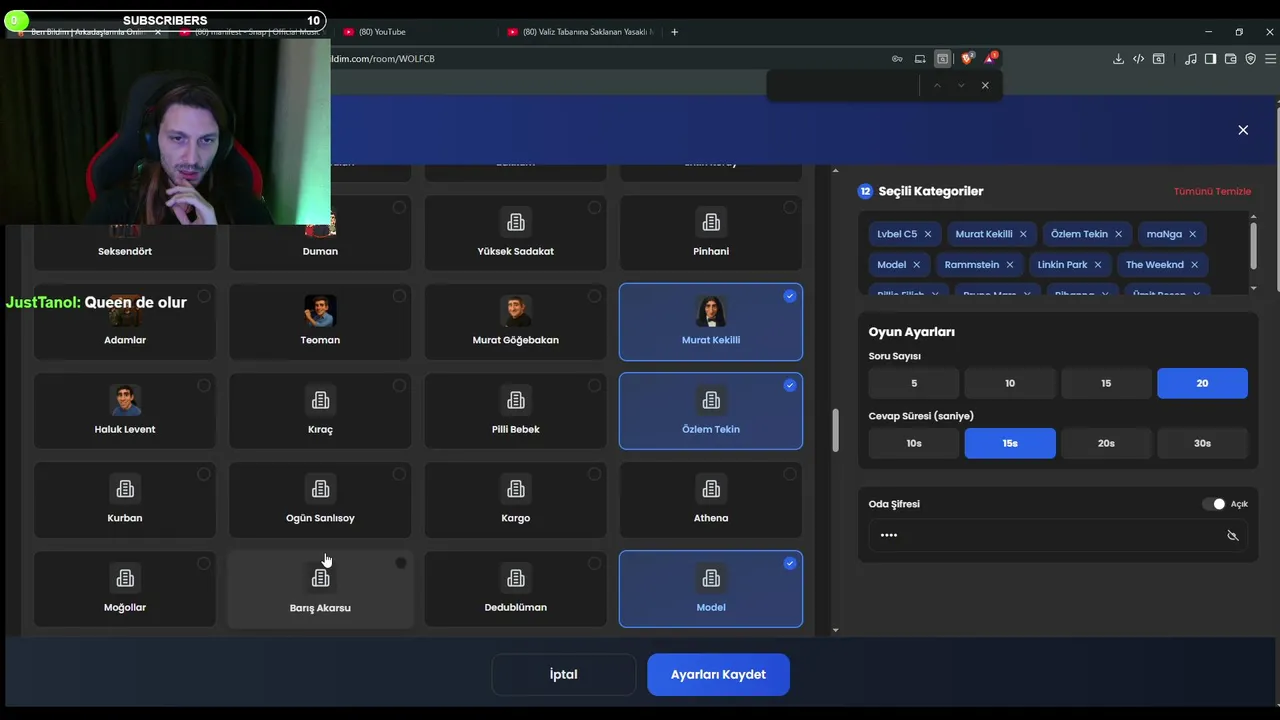The height and width of the screenshot is (720, 1280).
Task: Click the Kargo card document icon
Action: [516, 489]
